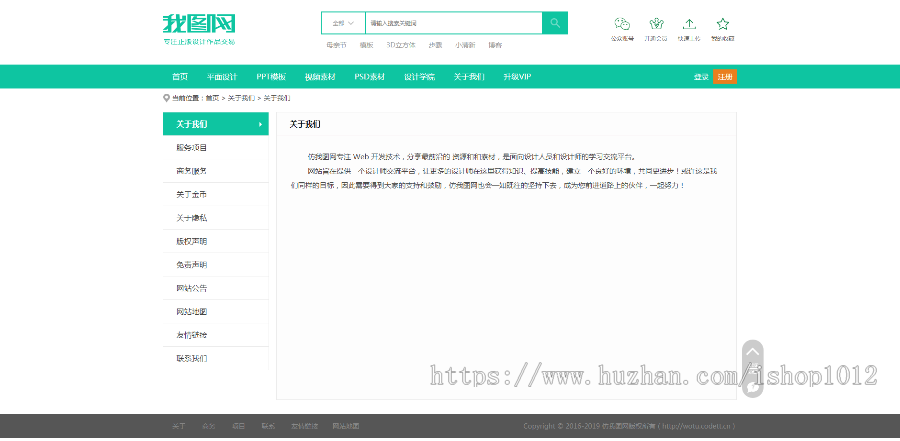The height and width of the screenshot is (441, 900).
Task: Select 版权声明 in the sidebar
Action: point(216,242)
